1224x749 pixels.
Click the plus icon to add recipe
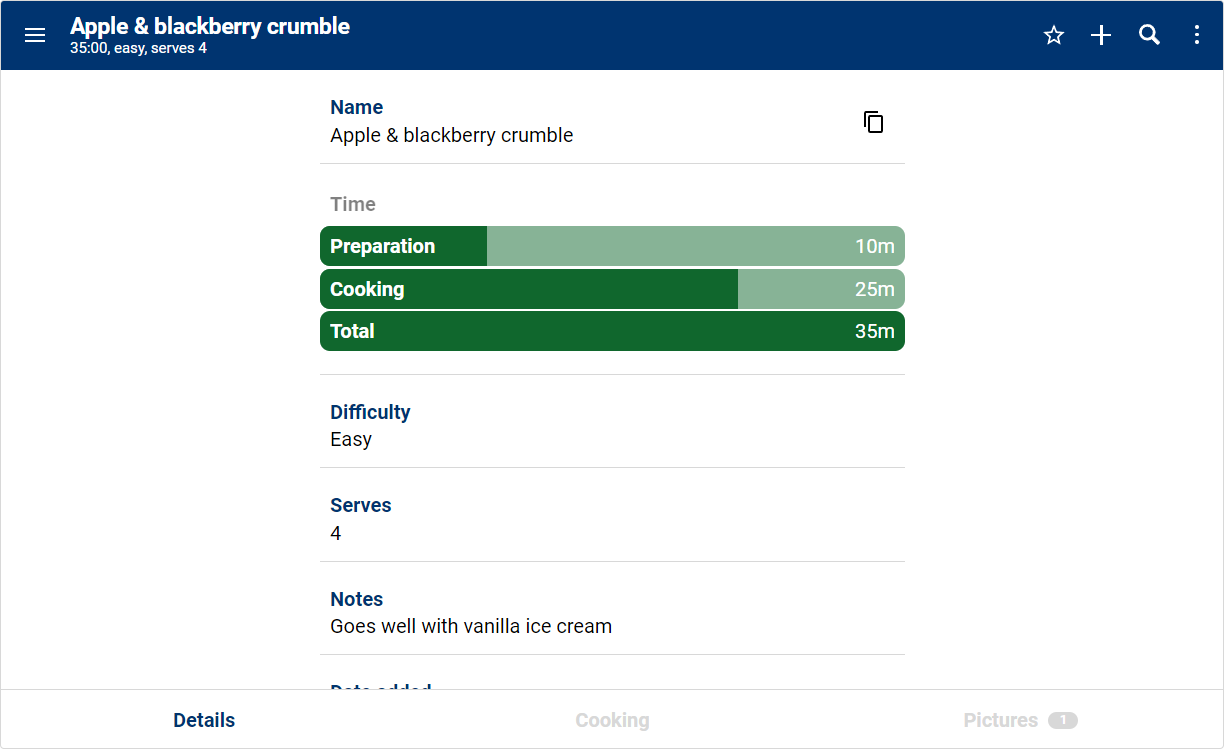(1101, 35)
